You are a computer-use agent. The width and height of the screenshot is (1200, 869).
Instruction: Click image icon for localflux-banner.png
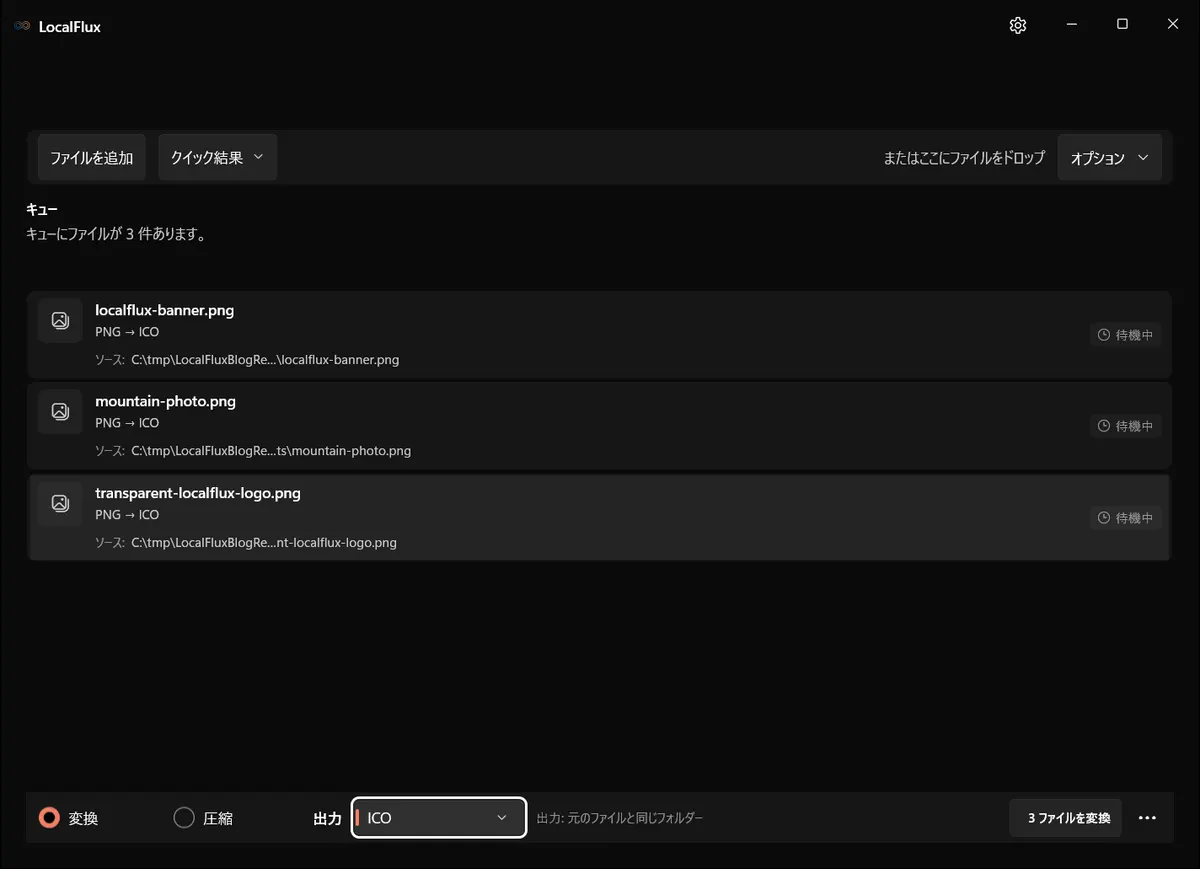click(x=60, y=320)
